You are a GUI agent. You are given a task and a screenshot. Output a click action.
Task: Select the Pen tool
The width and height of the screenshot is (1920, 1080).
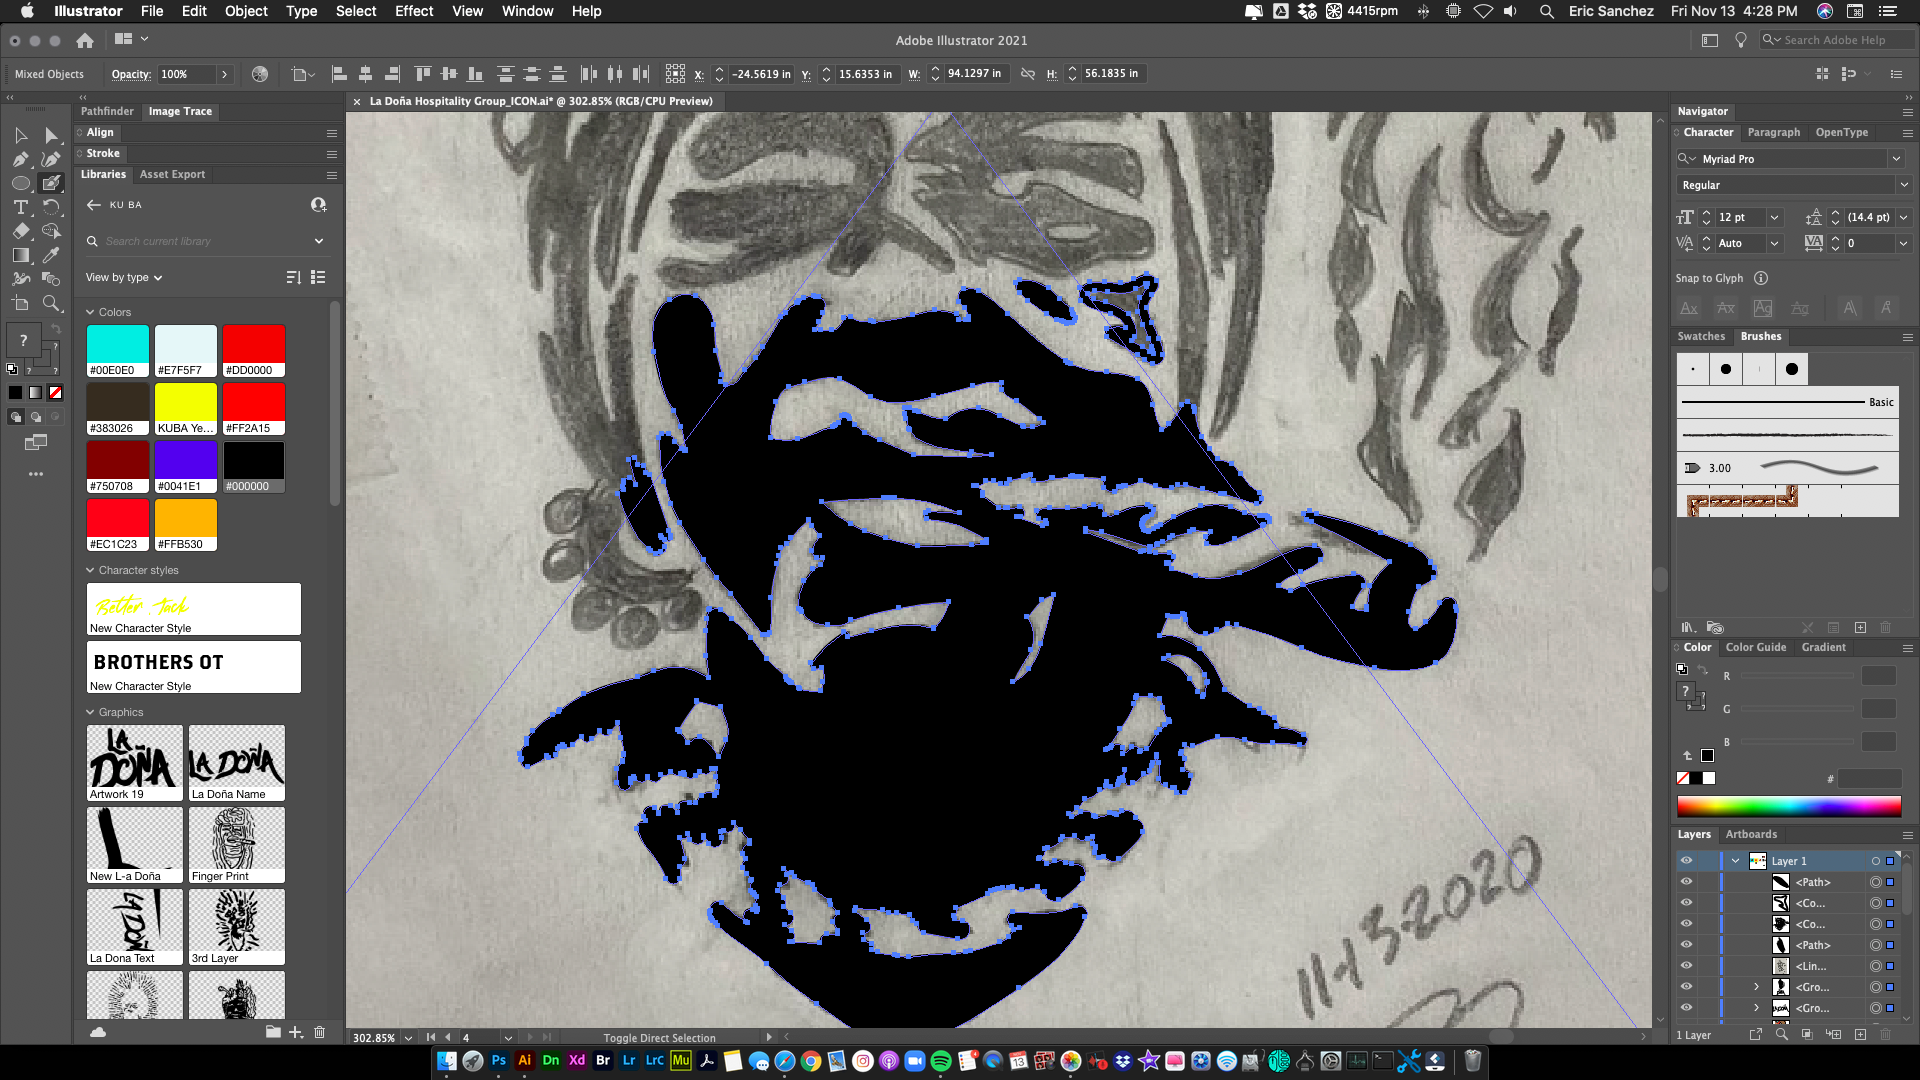(x=20, y=159)
